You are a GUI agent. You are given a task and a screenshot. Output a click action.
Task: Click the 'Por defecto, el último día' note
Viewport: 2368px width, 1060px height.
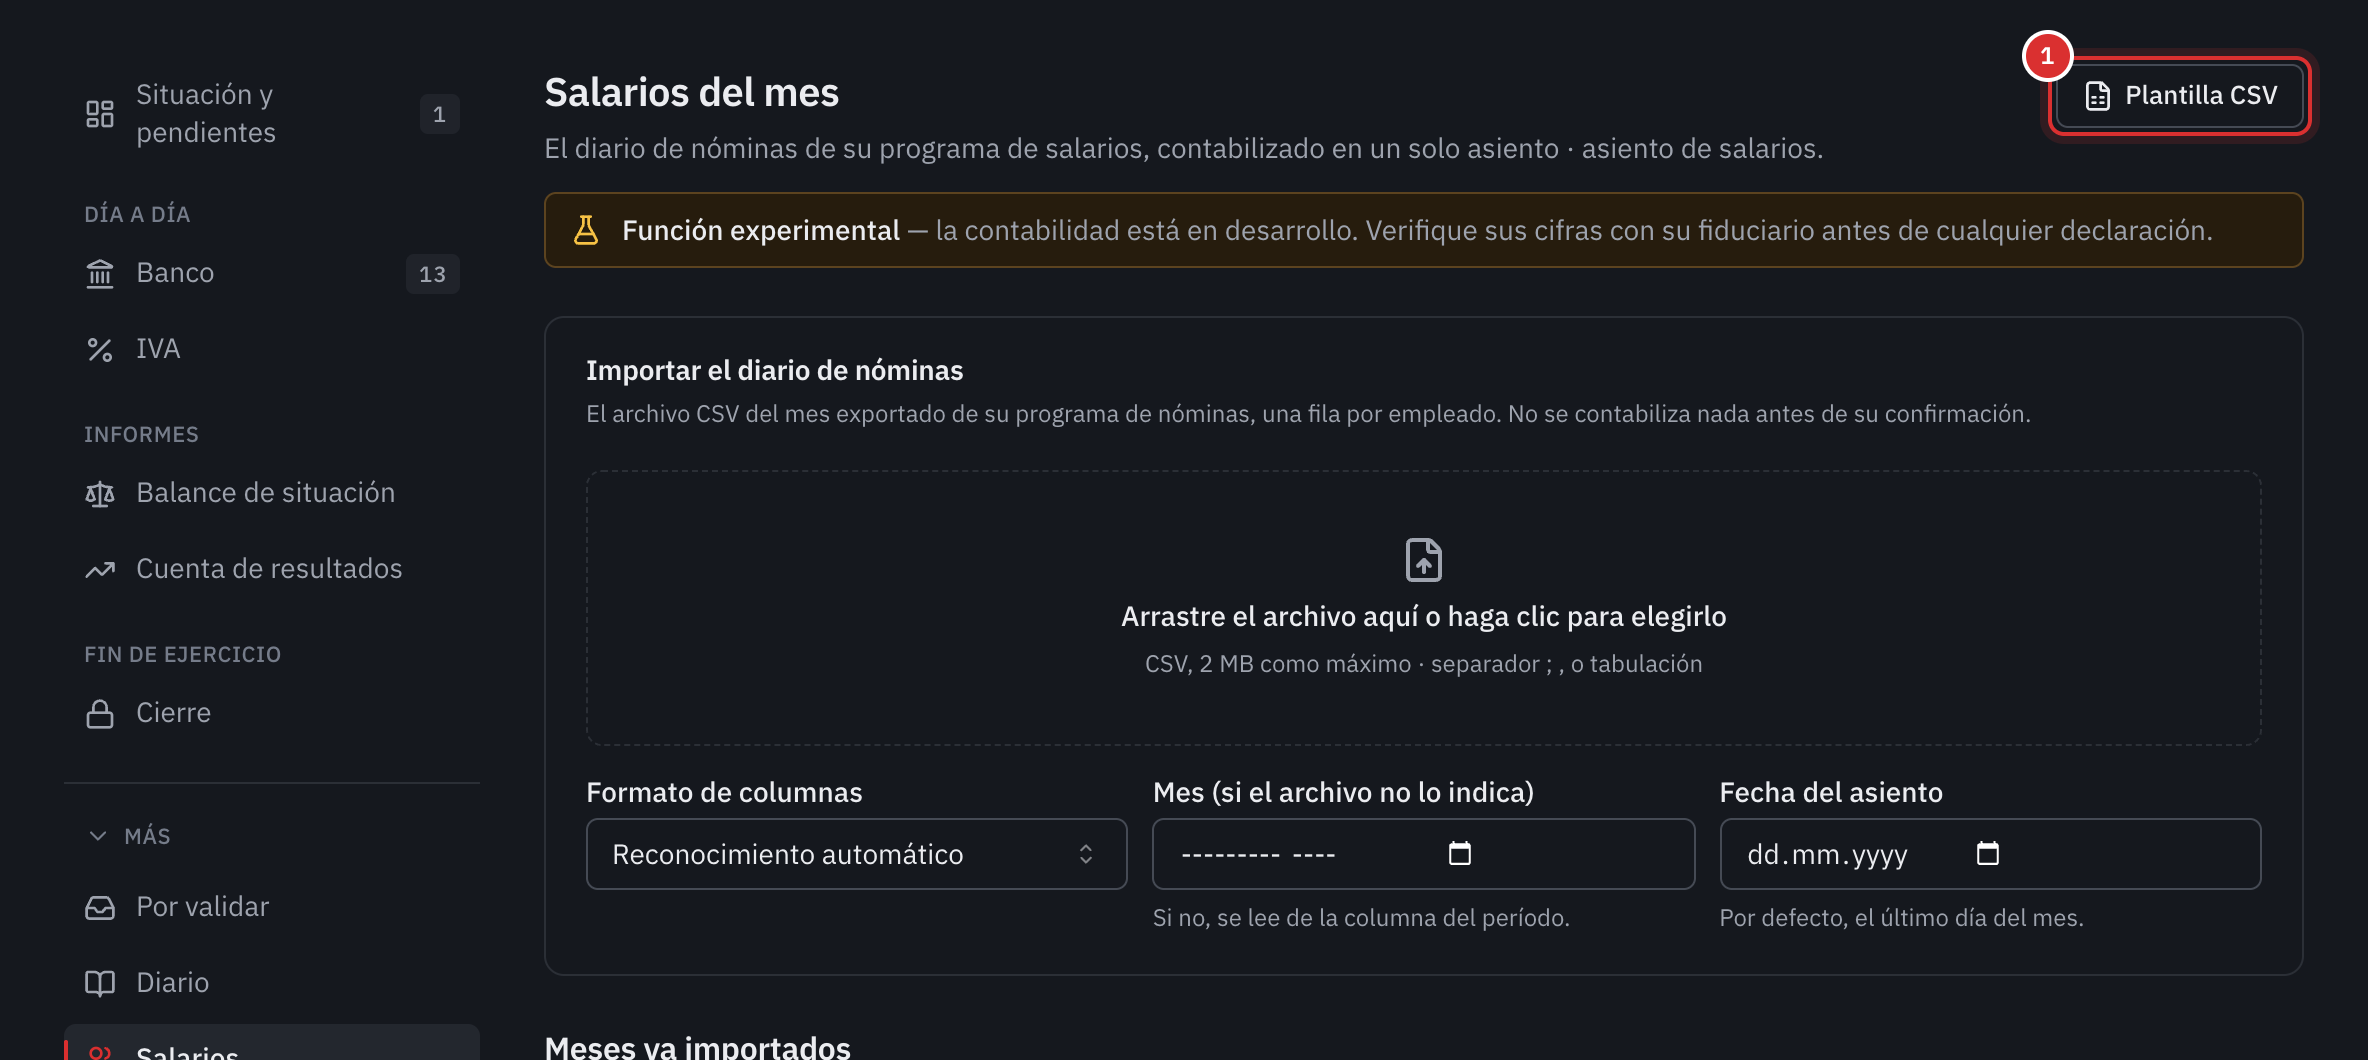pos(1901,918)
